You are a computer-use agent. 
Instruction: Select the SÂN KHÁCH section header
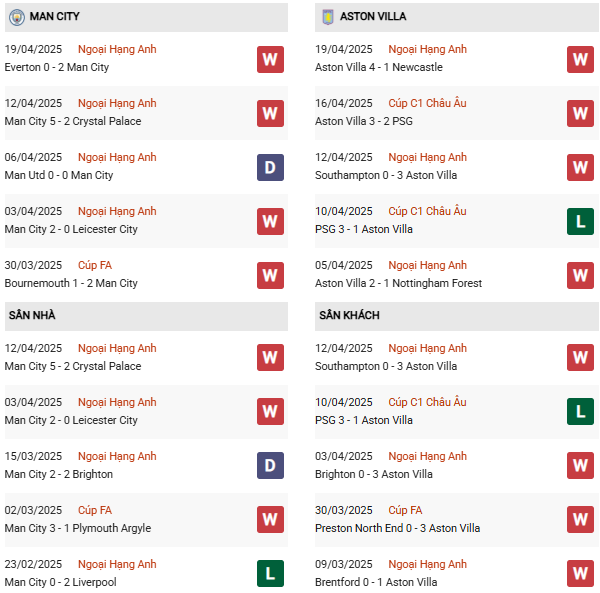(349, 315)
